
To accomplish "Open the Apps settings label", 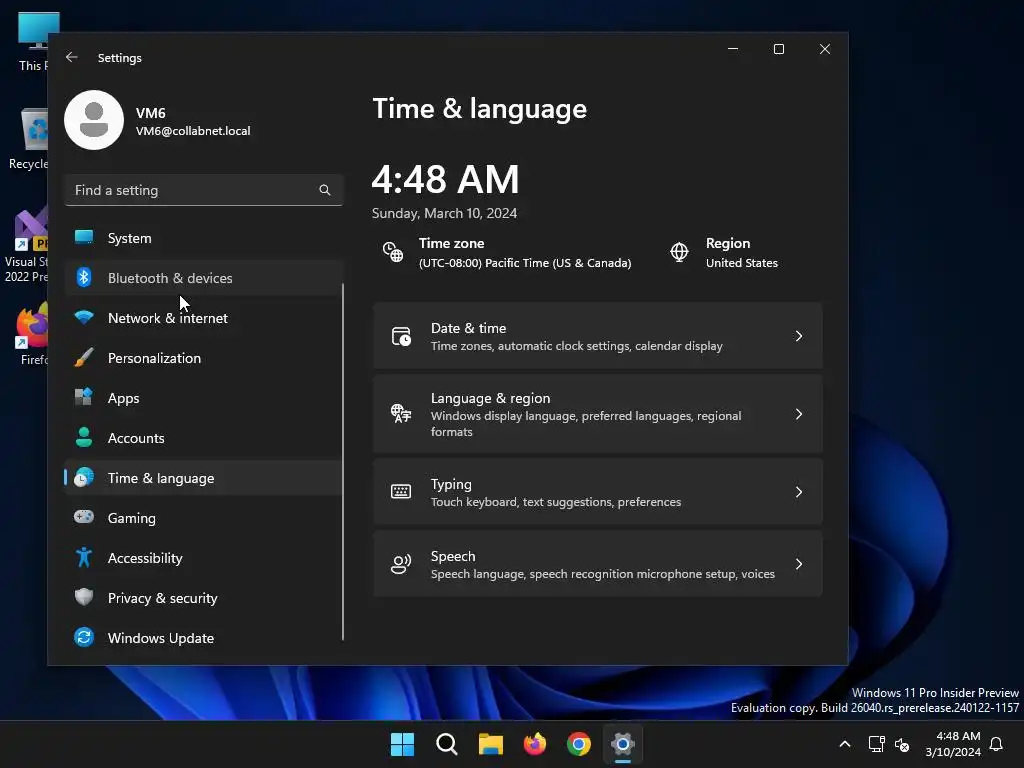I will tap(123, 398).
